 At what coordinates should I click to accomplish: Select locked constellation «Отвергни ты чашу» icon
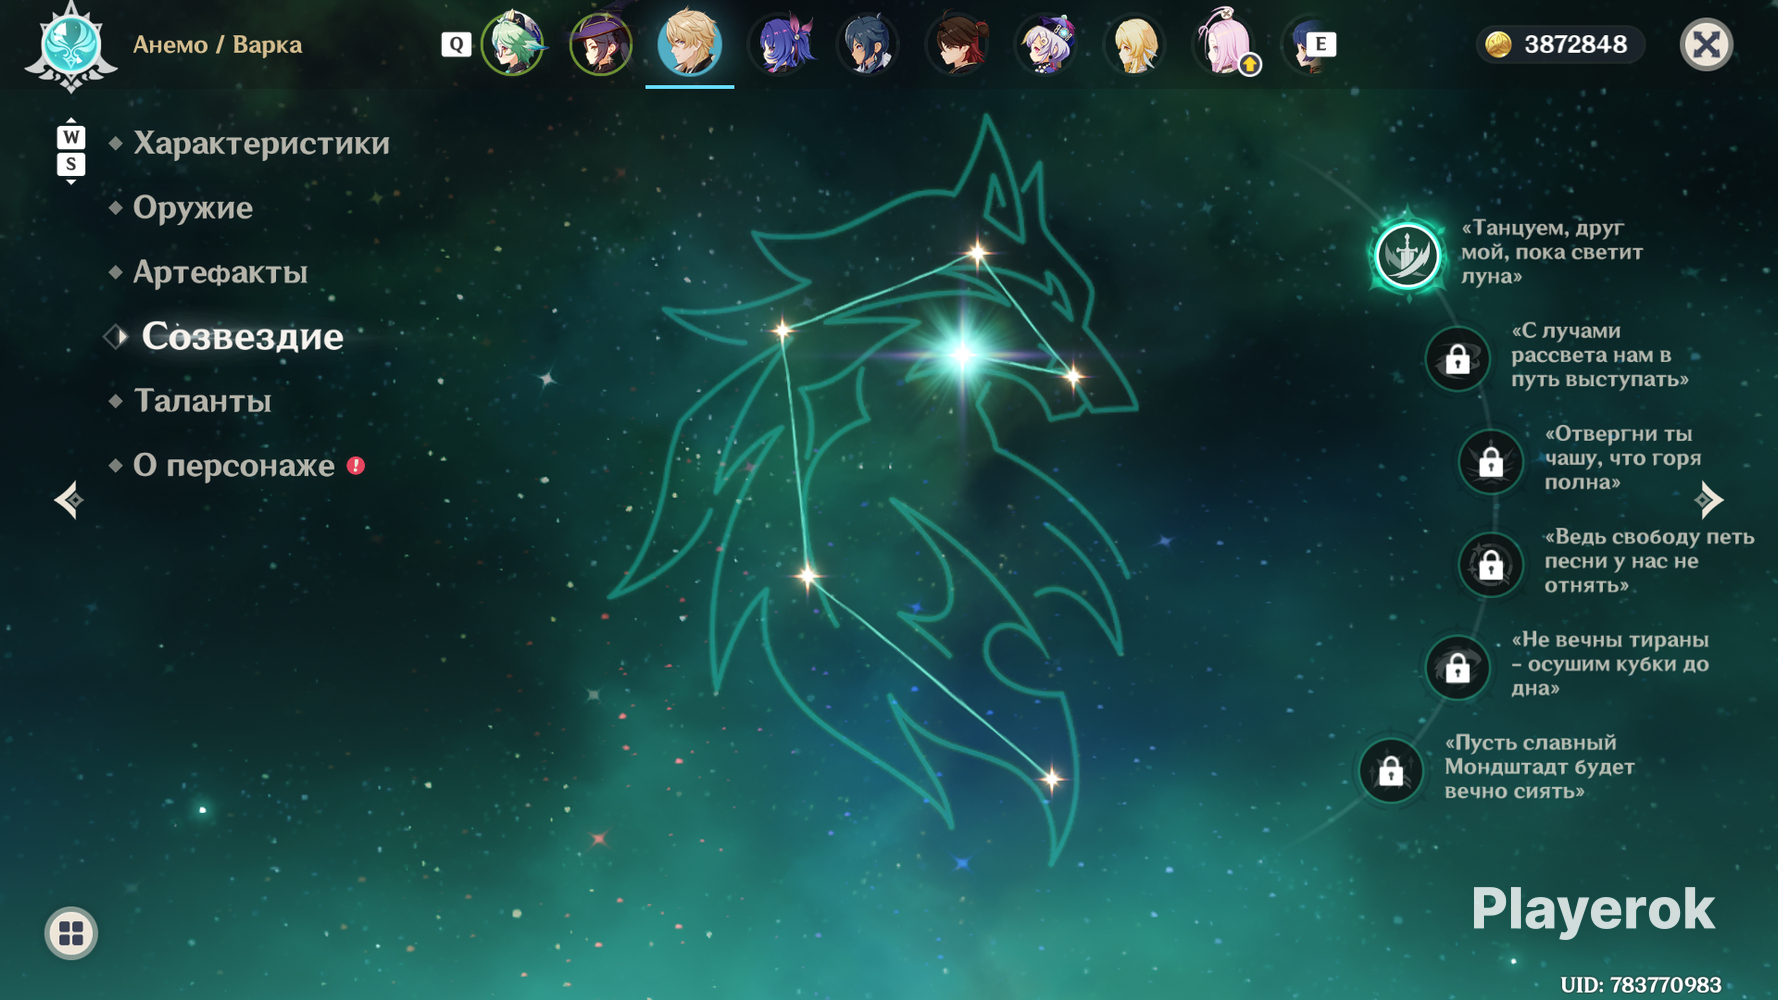[x=1491, y=462]
